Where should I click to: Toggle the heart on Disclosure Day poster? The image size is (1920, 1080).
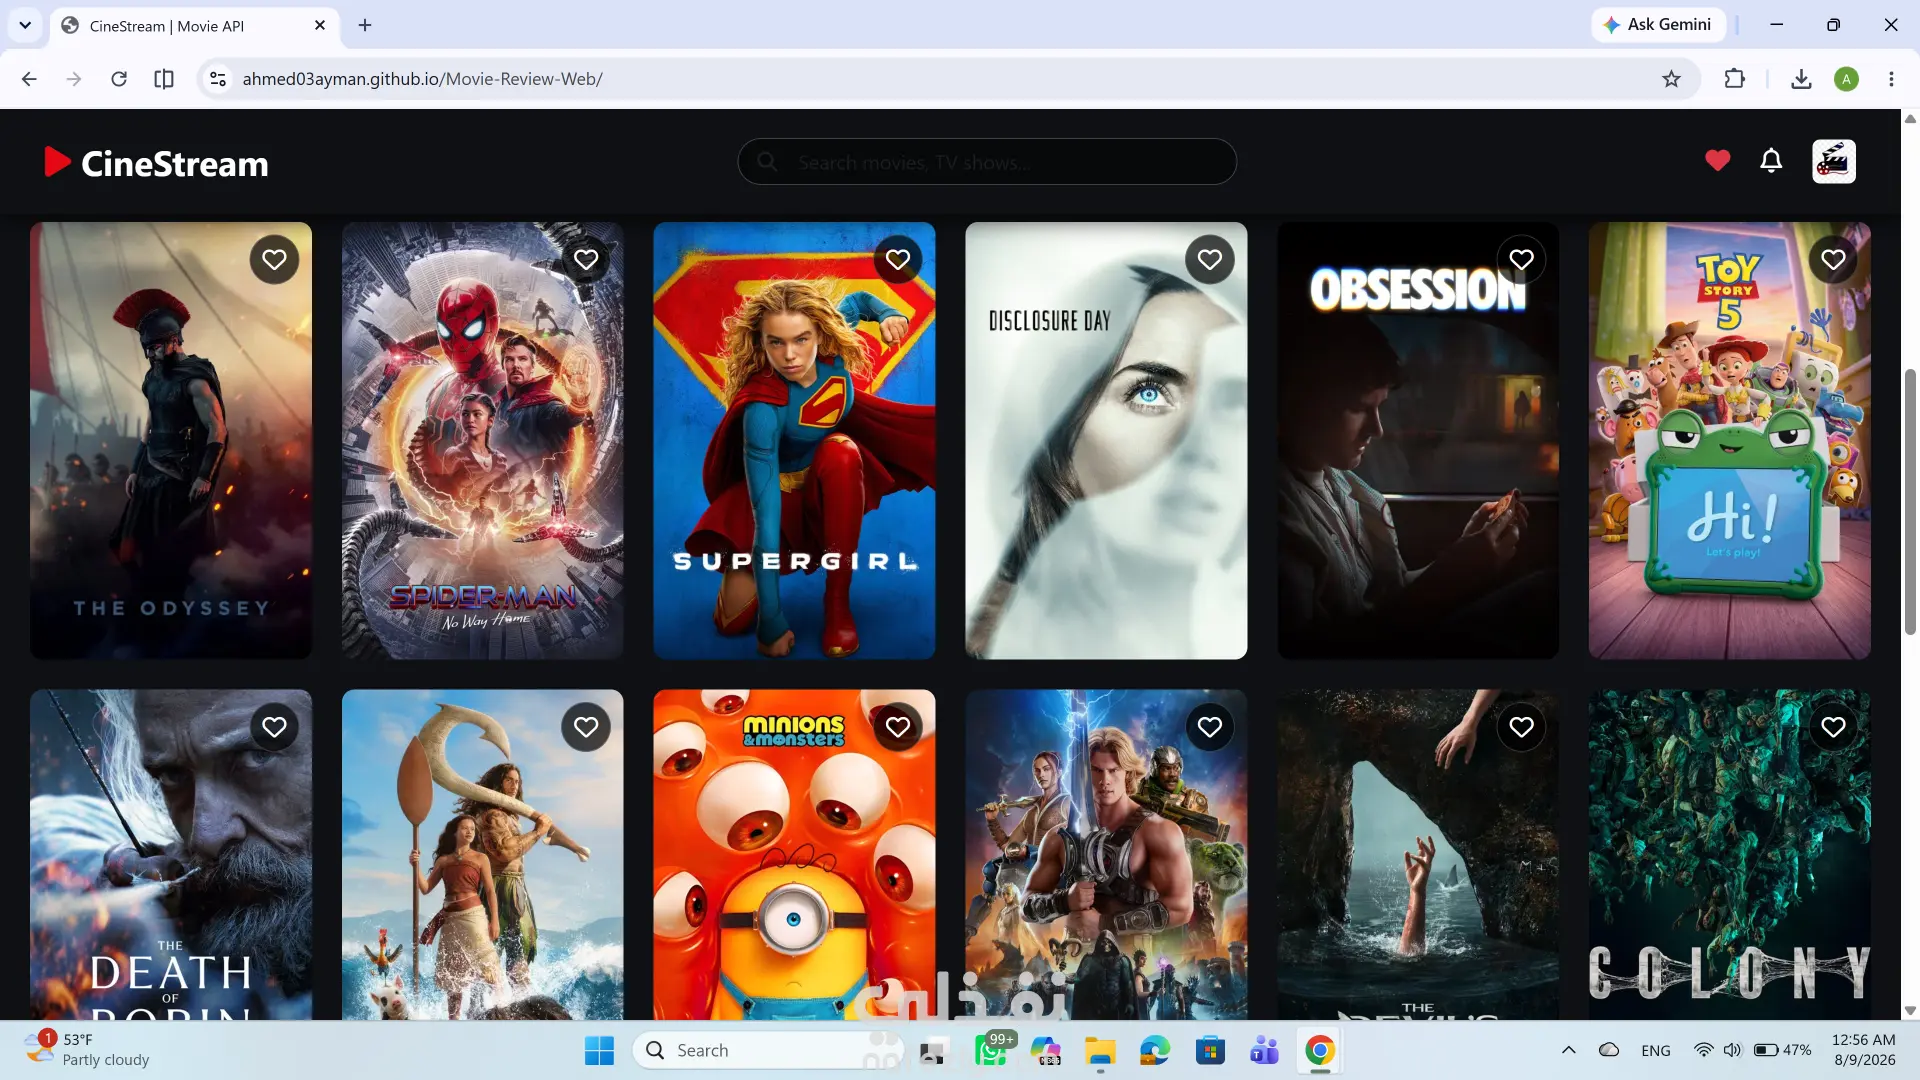(1210, 260)
